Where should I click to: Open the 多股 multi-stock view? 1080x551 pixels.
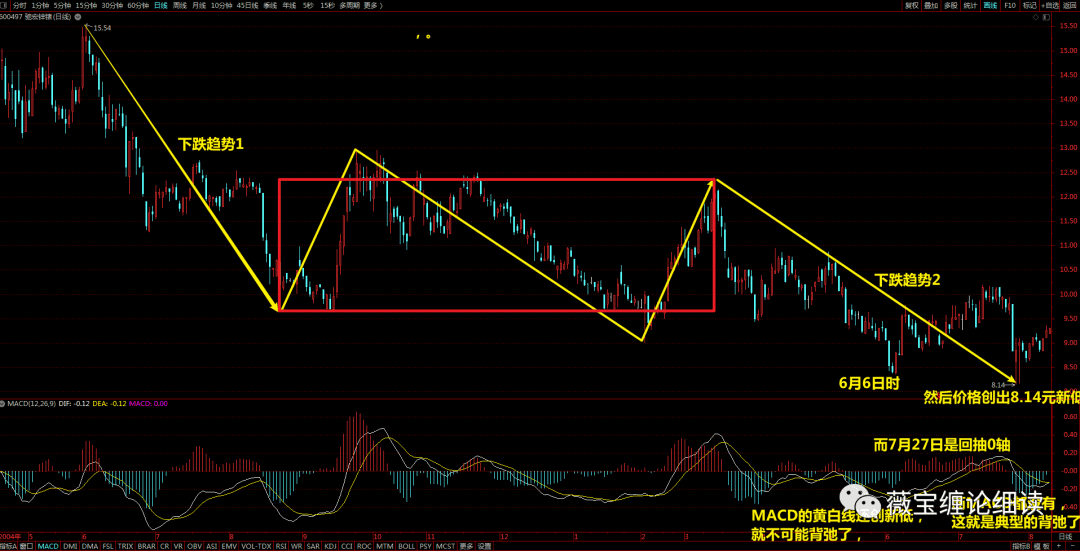coord(951,6)
